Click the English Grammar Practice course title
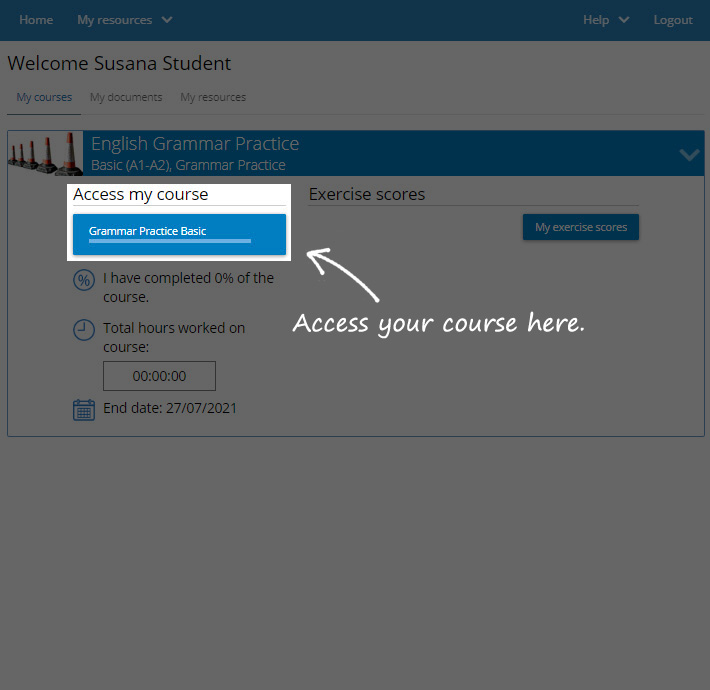This screenshot has width=710, height=690. (195, 144)
